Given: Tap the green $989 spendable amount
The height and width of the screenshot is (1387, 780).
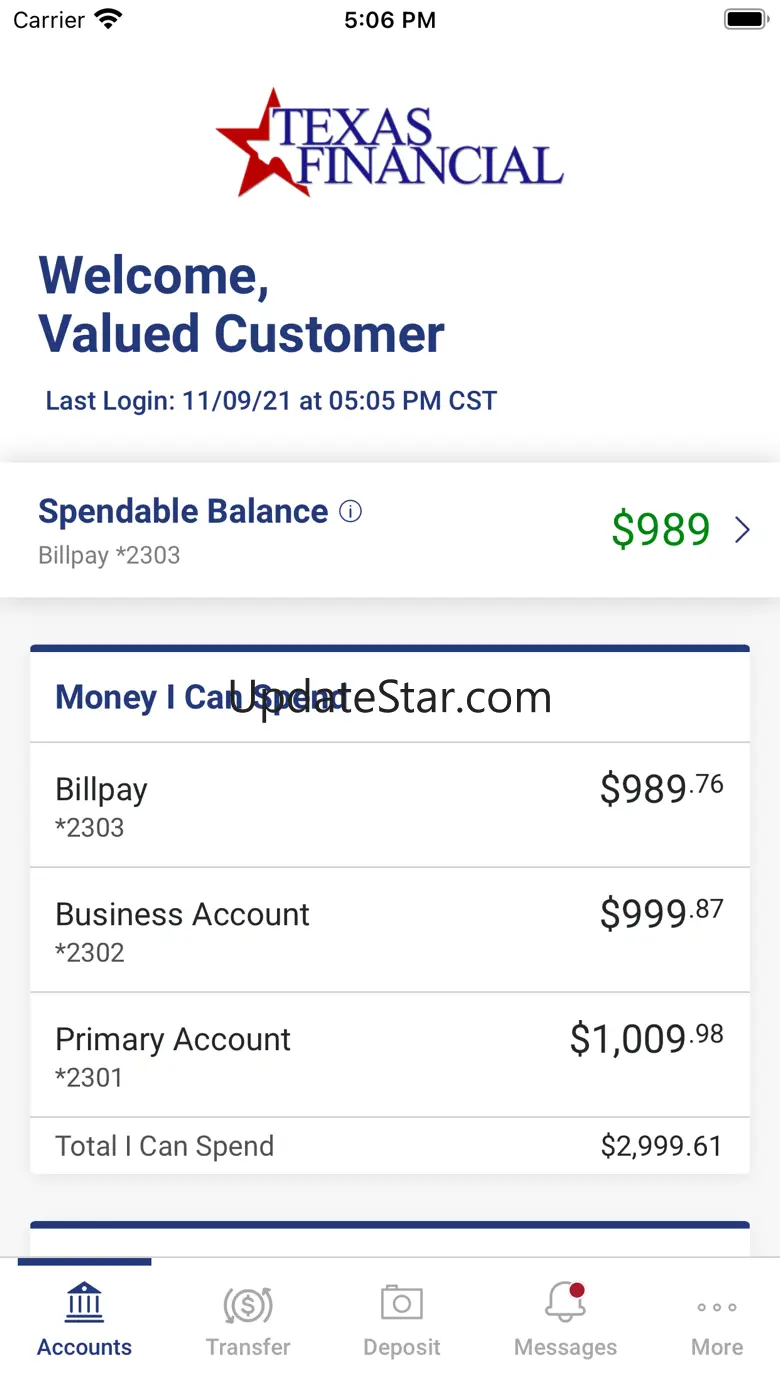Looking at the screenshot, I should coord(660,530).
